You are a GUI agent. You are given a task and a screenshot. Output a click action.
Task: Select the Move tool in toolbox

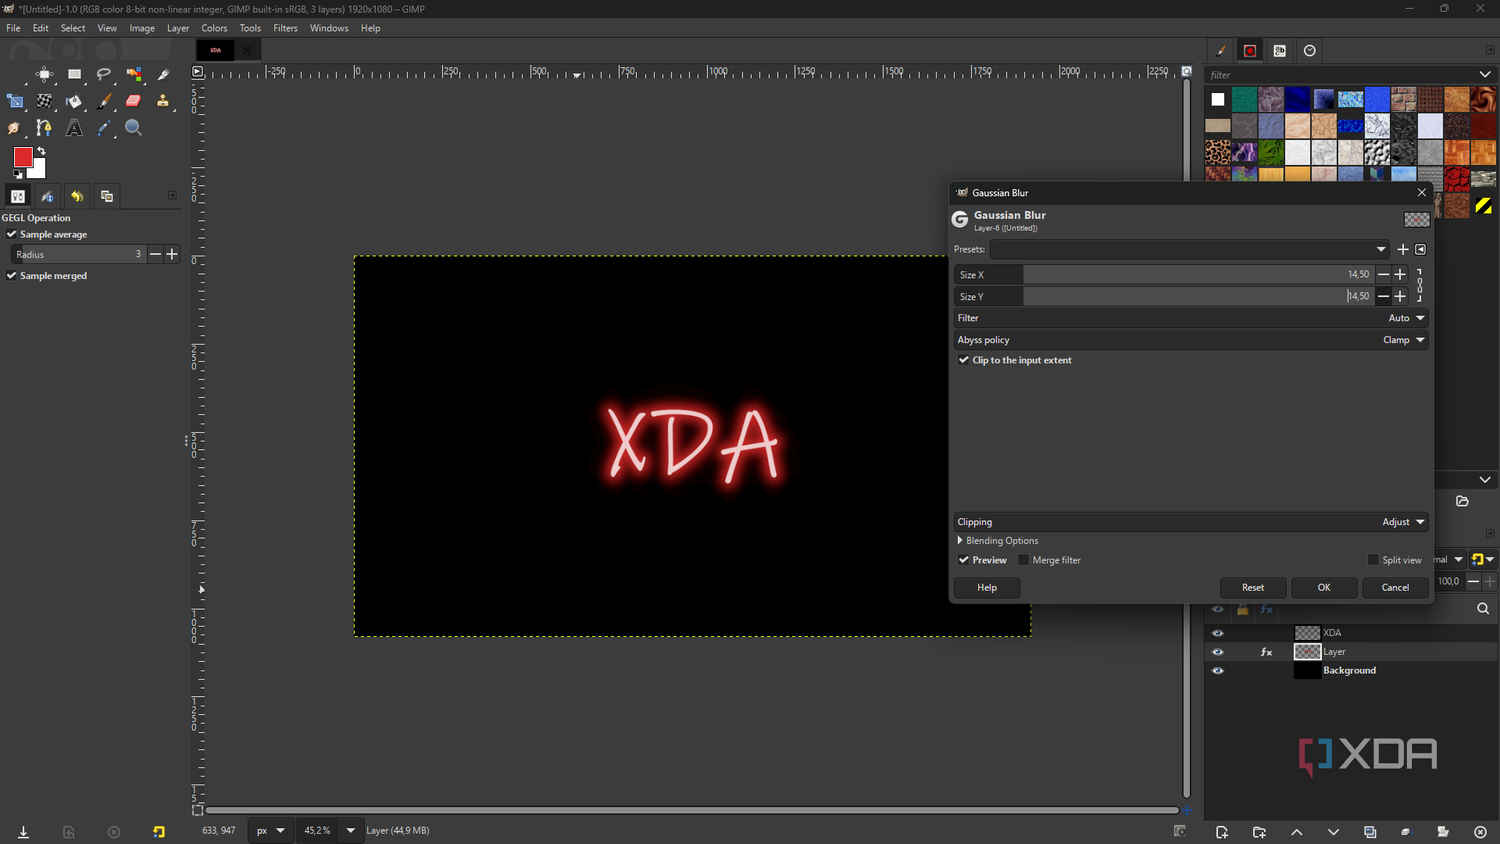pyautogui.click(x=44, y=74)
